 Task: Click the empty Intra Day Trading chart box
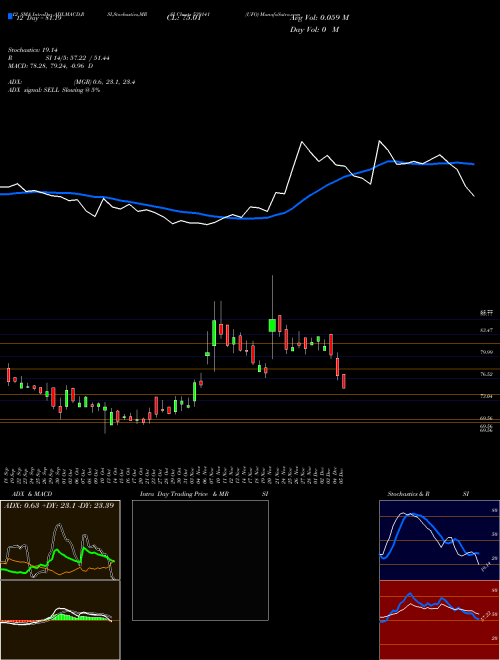[x=200, y=560]
